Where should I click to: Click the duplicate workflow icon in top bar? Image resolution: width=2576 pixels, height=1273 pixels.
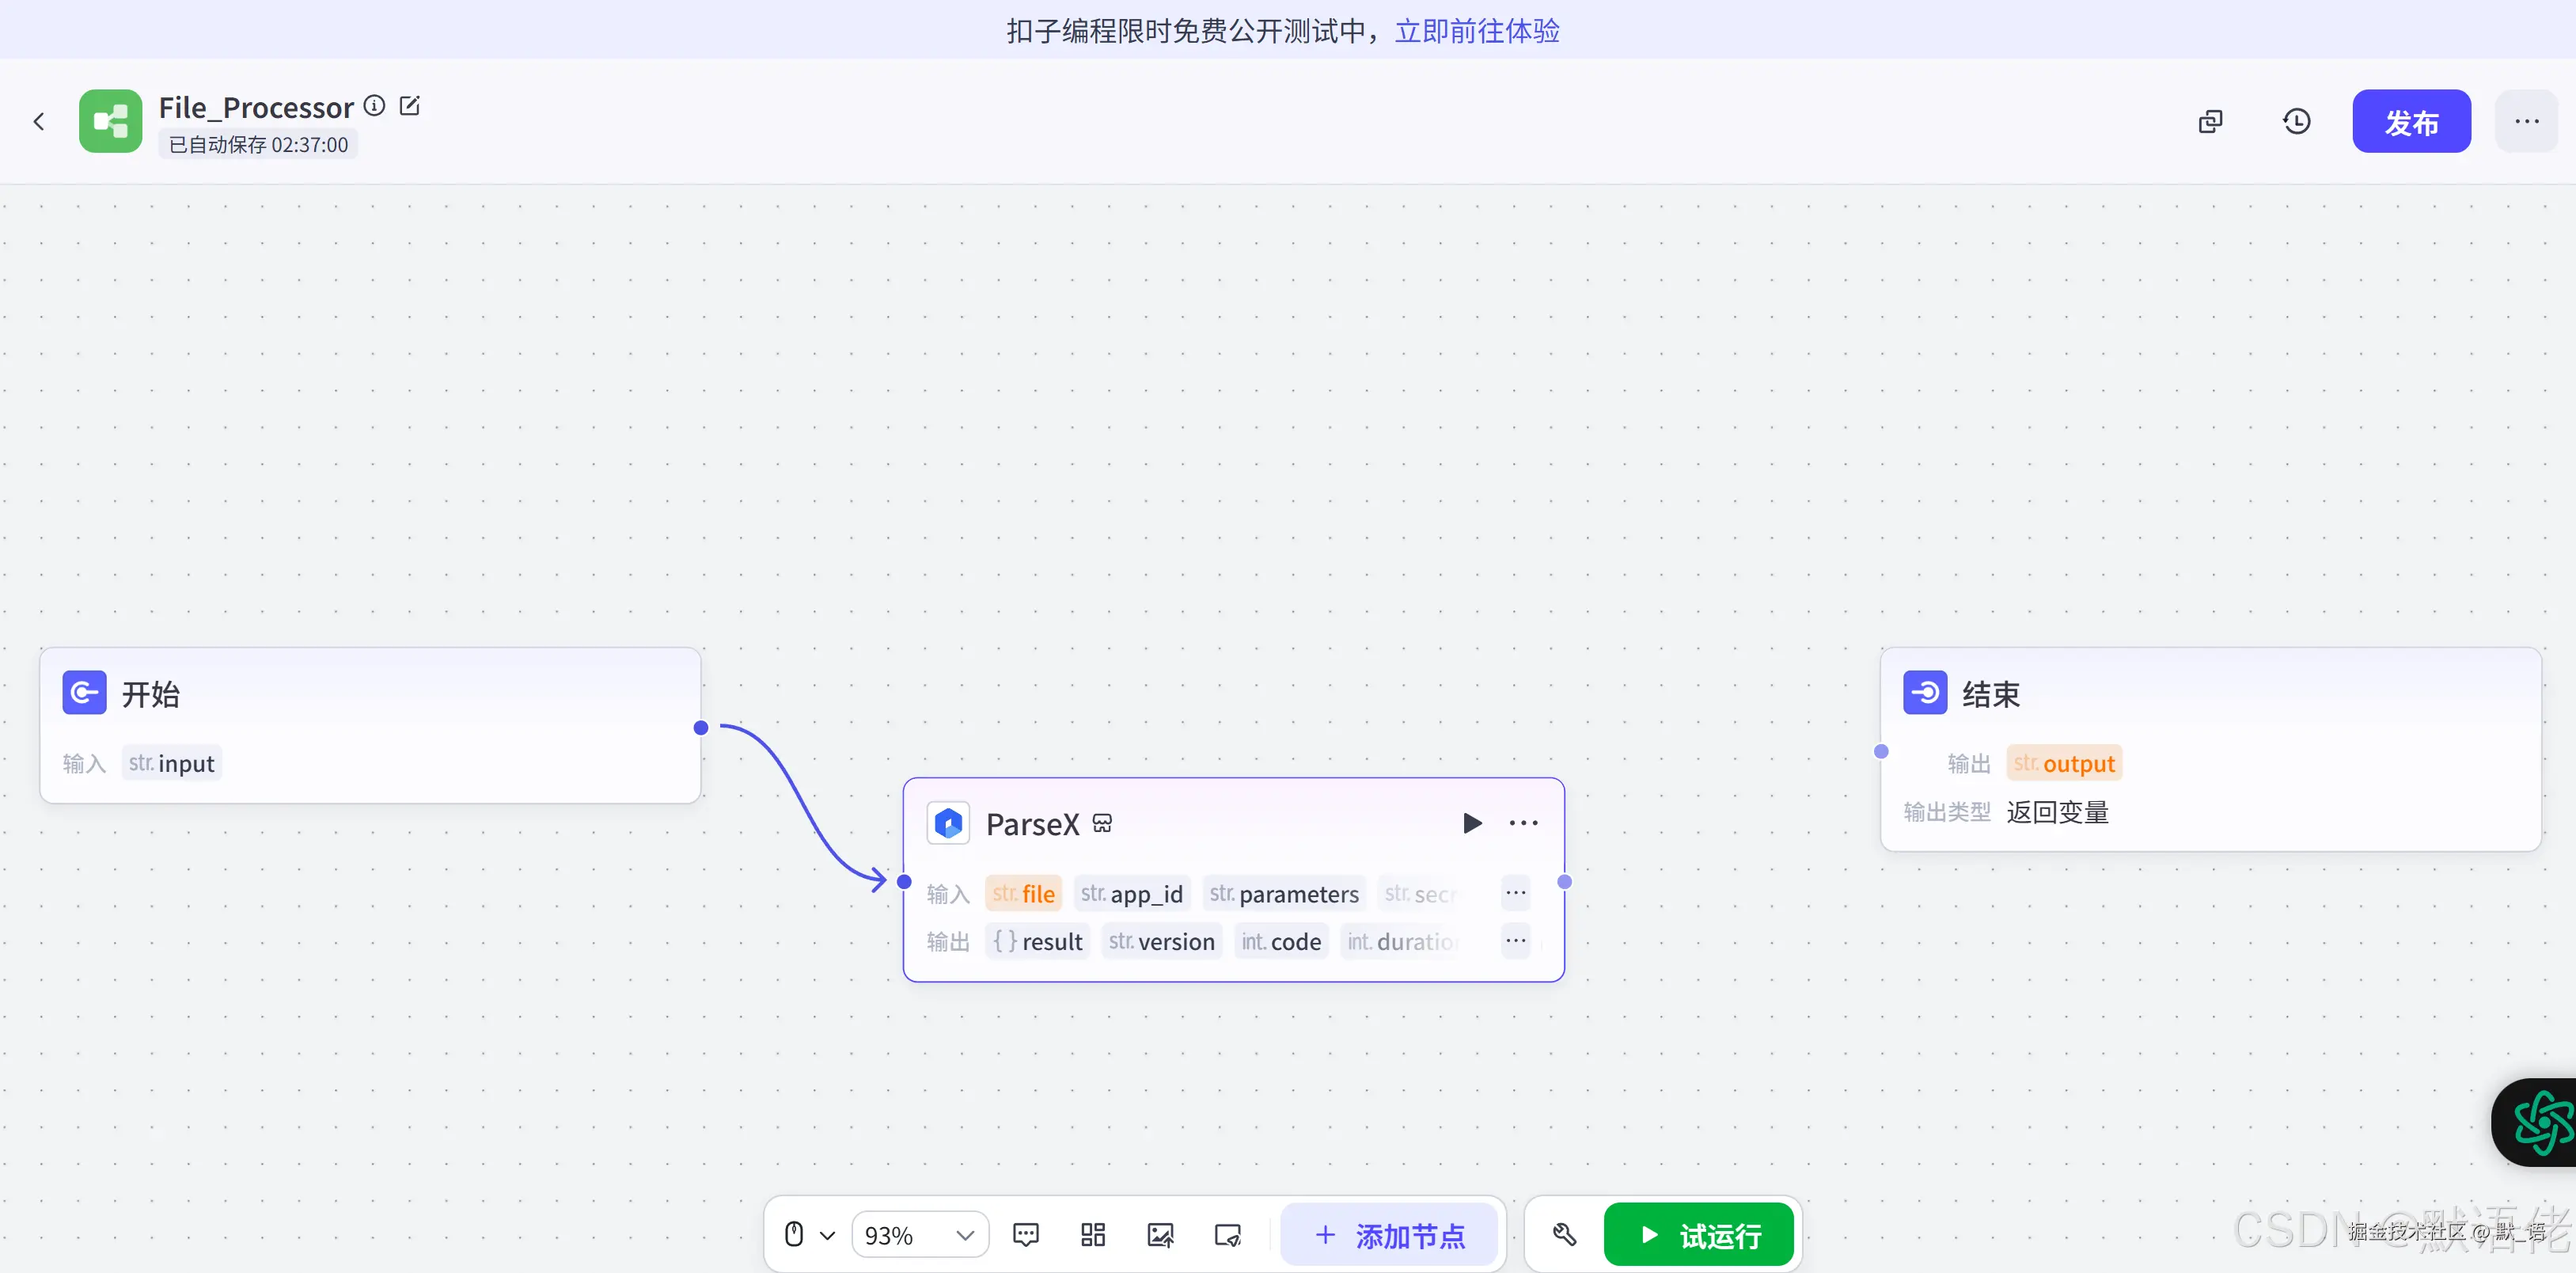coord(2211,121)
